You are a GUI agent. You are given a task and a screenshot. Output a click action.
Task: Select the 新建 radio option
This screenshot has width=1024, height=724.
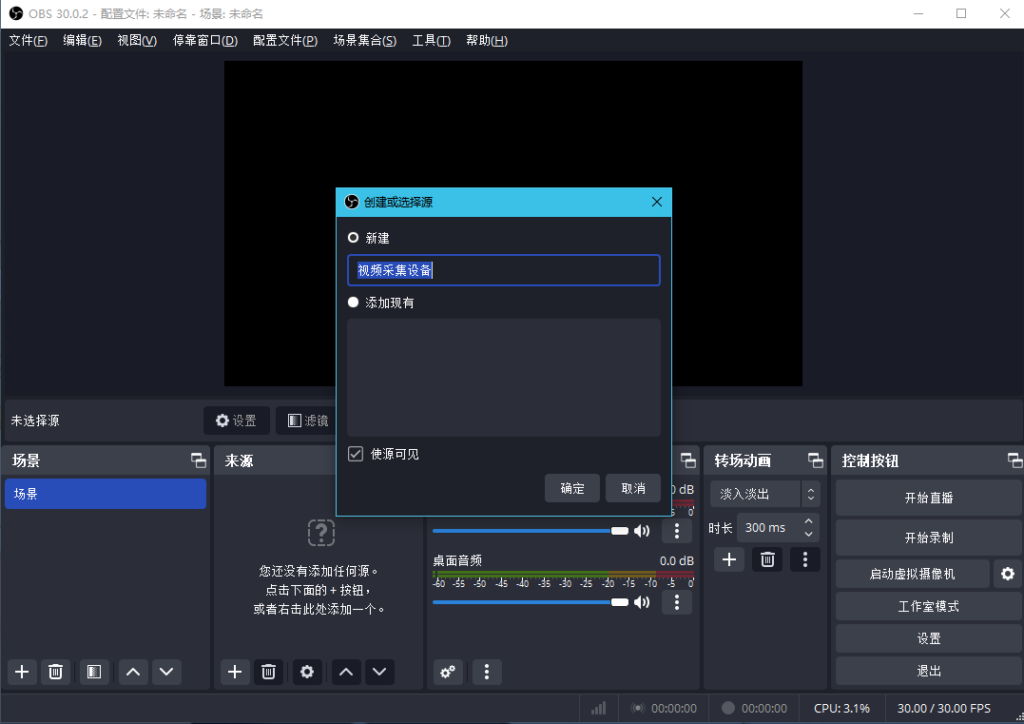(x=353, y=238)
